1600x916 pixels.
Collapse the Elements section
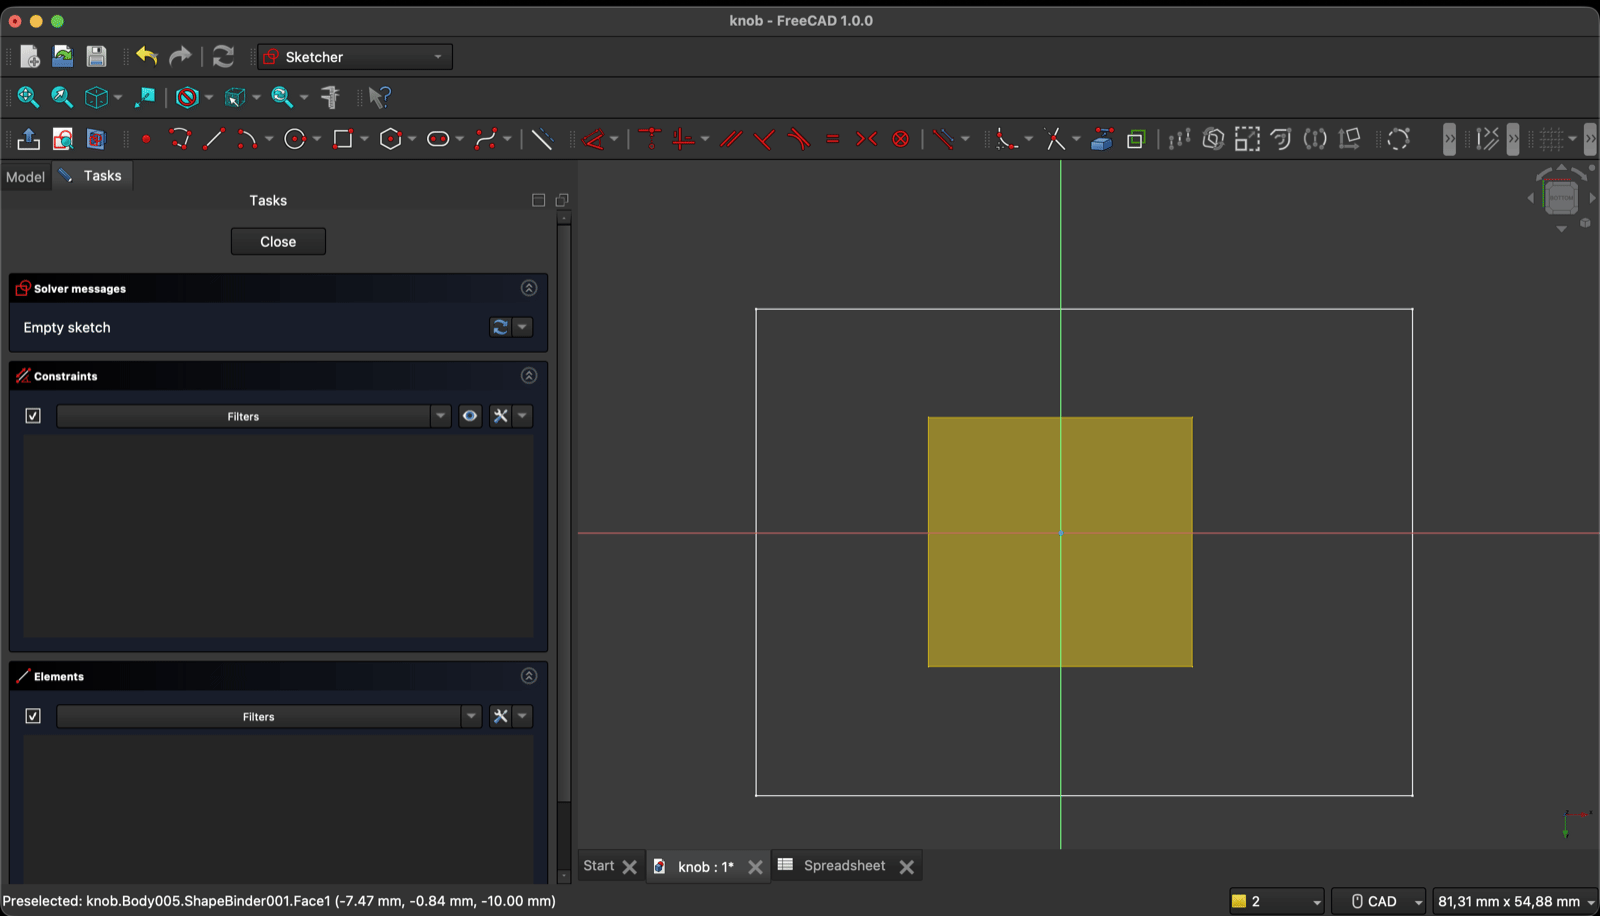pos(529,676)
